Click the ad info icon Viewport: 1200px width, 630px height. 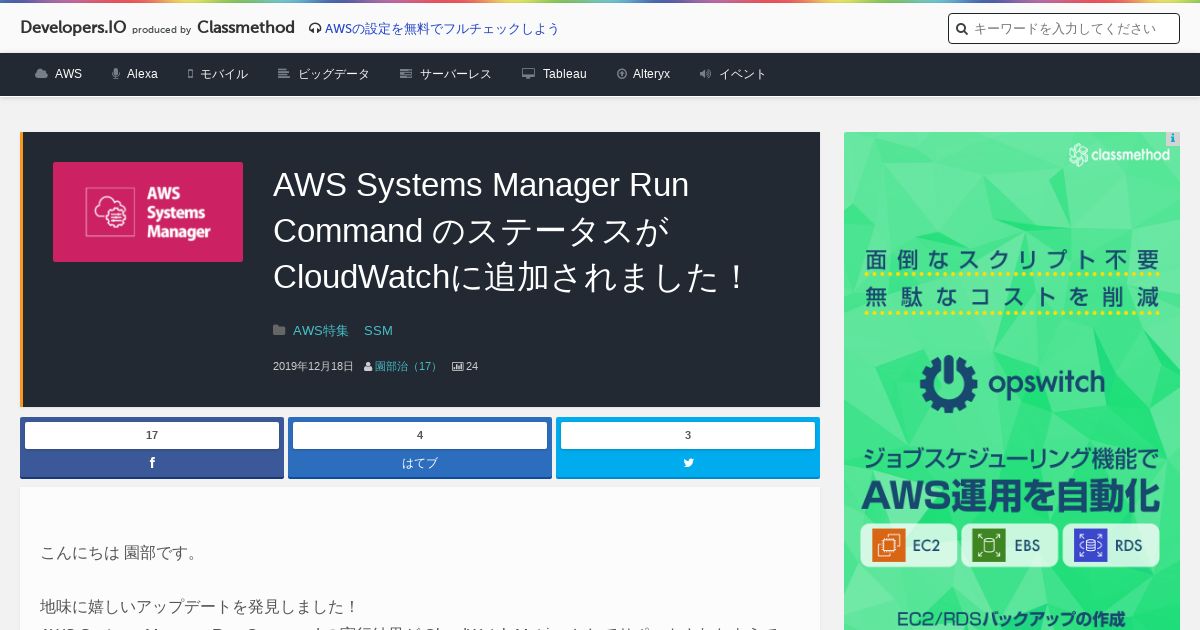pyautogui.click(x=1173, y=139)
